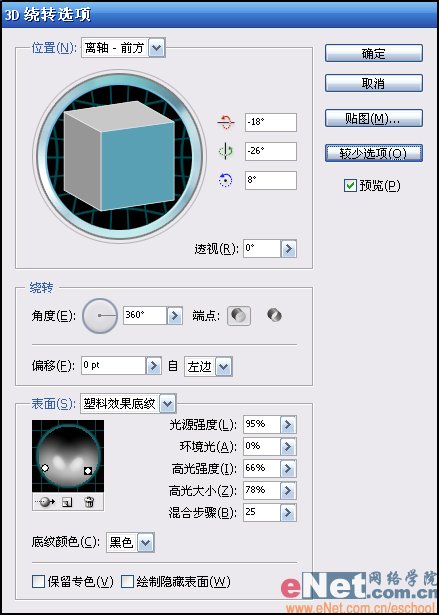Add a new light icon

[x=67, y=502]
